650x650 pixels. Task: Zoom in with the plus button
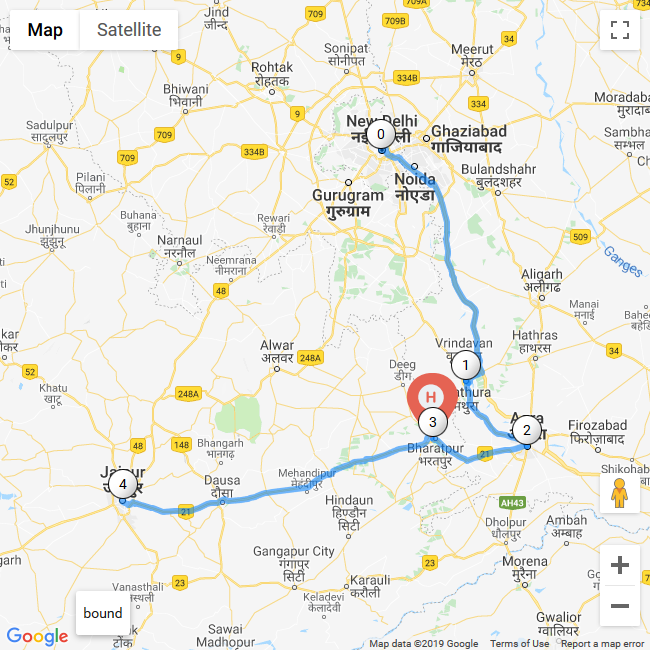click(x=620, y=565)
